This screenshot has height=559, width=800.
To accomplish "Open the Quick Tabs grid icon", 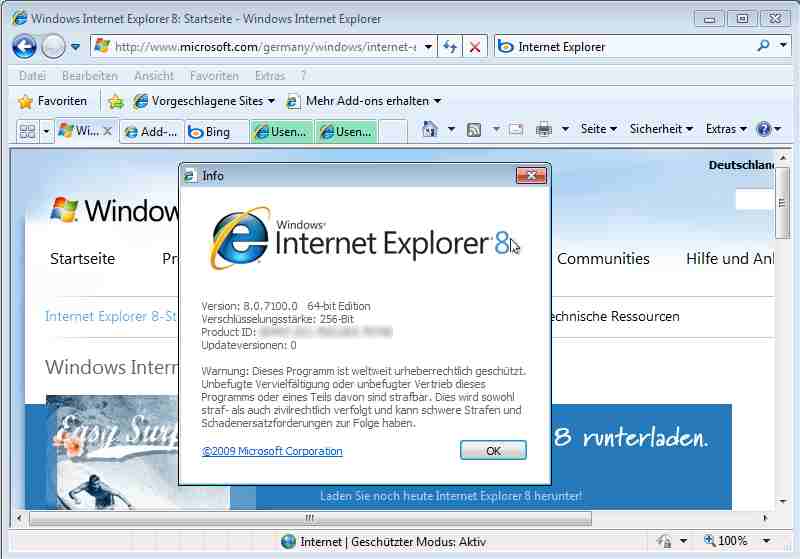I will pyautogui.click(x=27, y=131).
